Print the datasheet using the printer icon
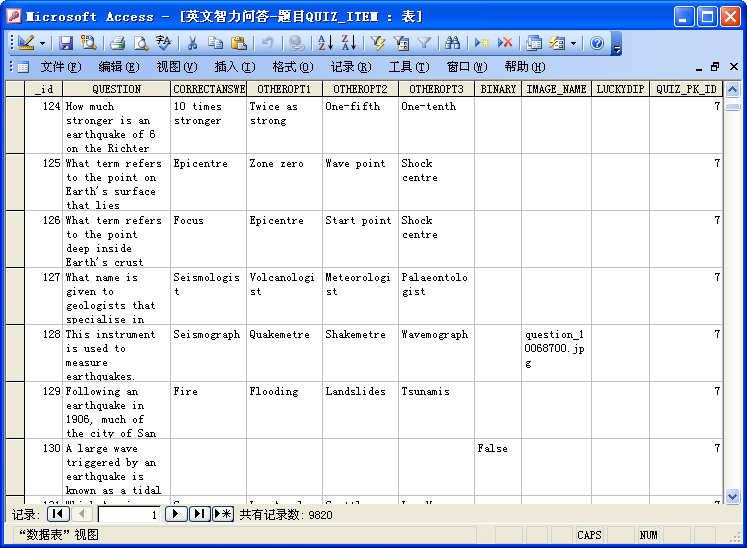Viewport: 747px width, 548px height. click(117, 43)
